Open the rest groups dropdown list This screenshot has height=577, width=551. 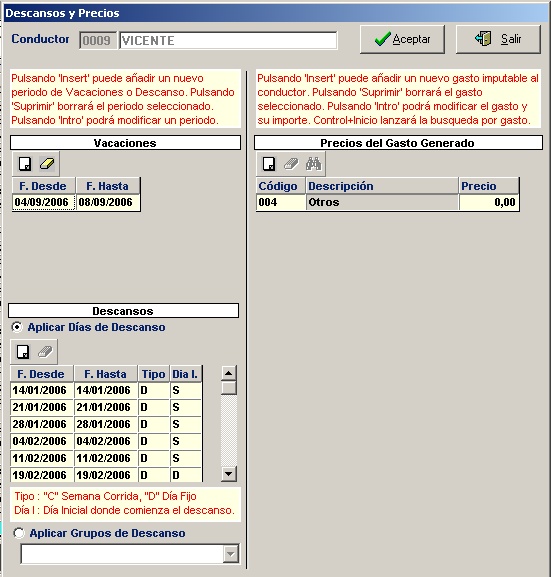pos(230,554)
